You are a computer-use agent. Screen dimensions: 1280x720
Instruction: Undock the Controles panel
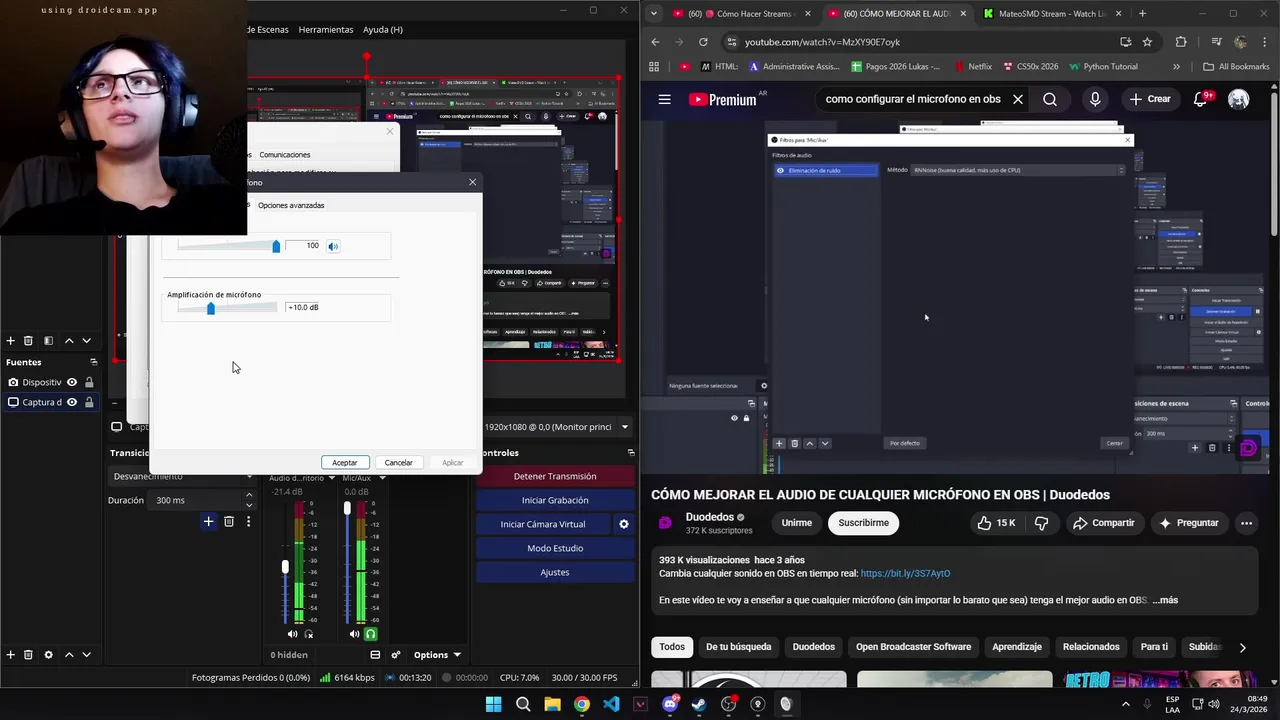pos(630,452)
